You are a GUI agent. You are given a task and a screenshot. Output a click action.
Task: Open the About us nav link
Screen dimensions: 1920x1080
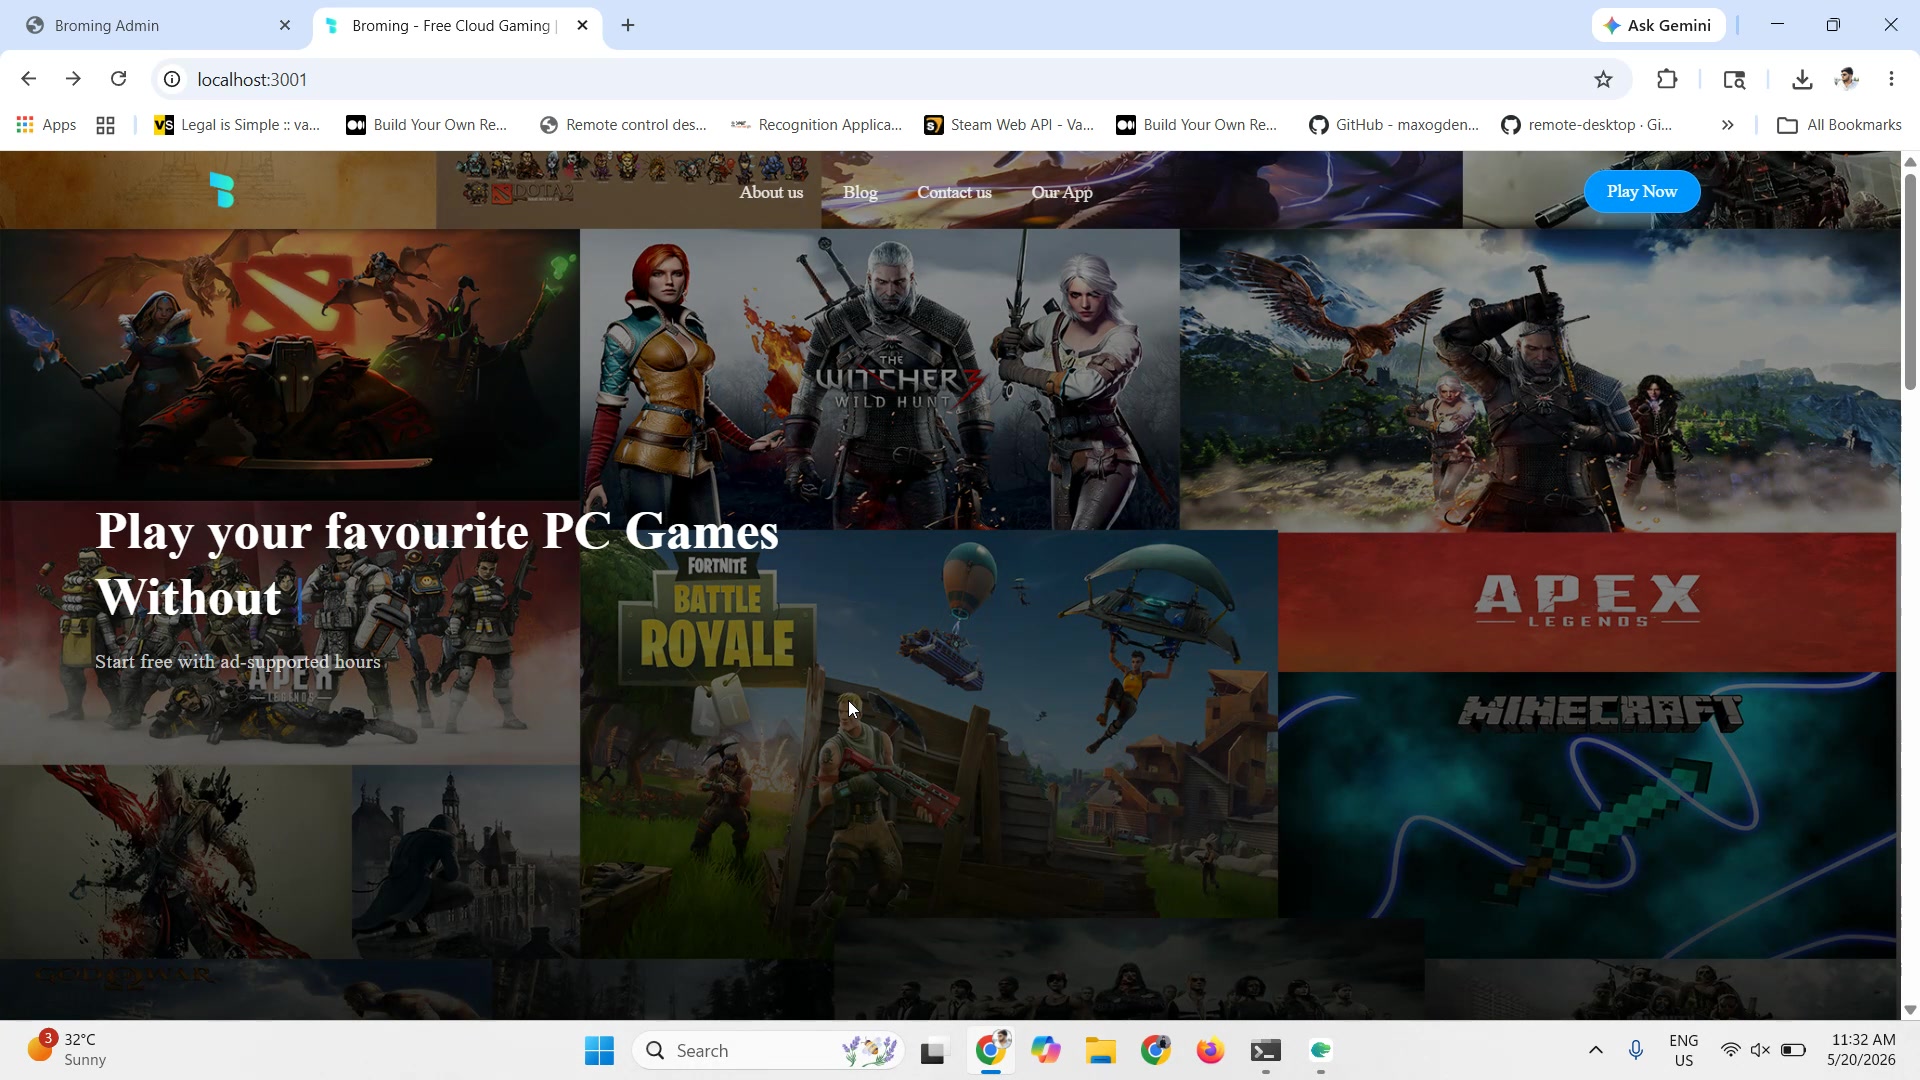coord(771,192)
